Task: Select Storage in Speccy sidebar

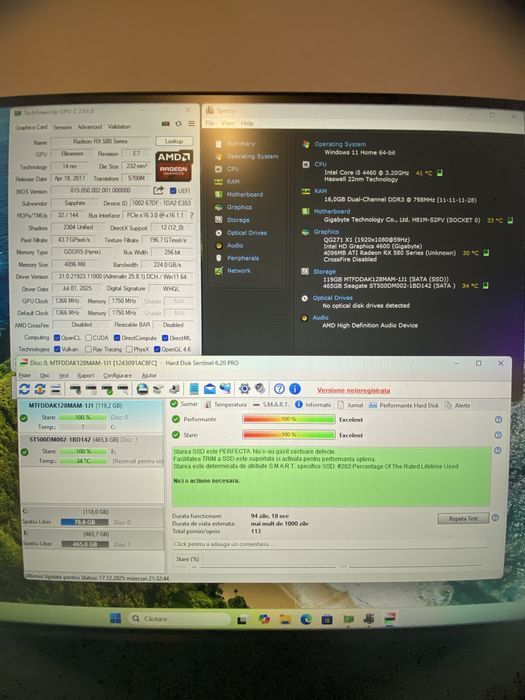Action: [238, 220]
